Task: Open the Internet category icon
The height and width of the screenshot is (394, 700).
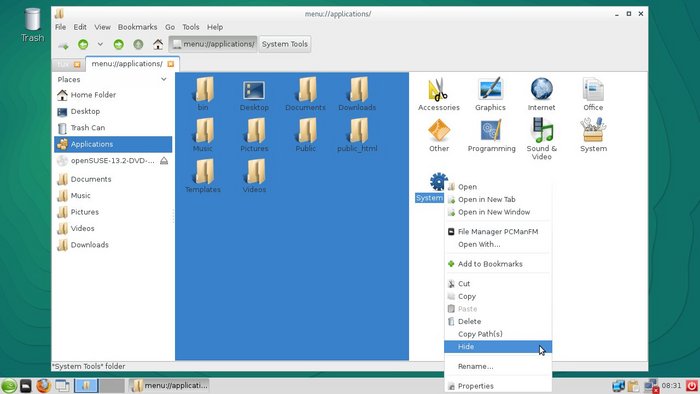Action: coord(542,89)
